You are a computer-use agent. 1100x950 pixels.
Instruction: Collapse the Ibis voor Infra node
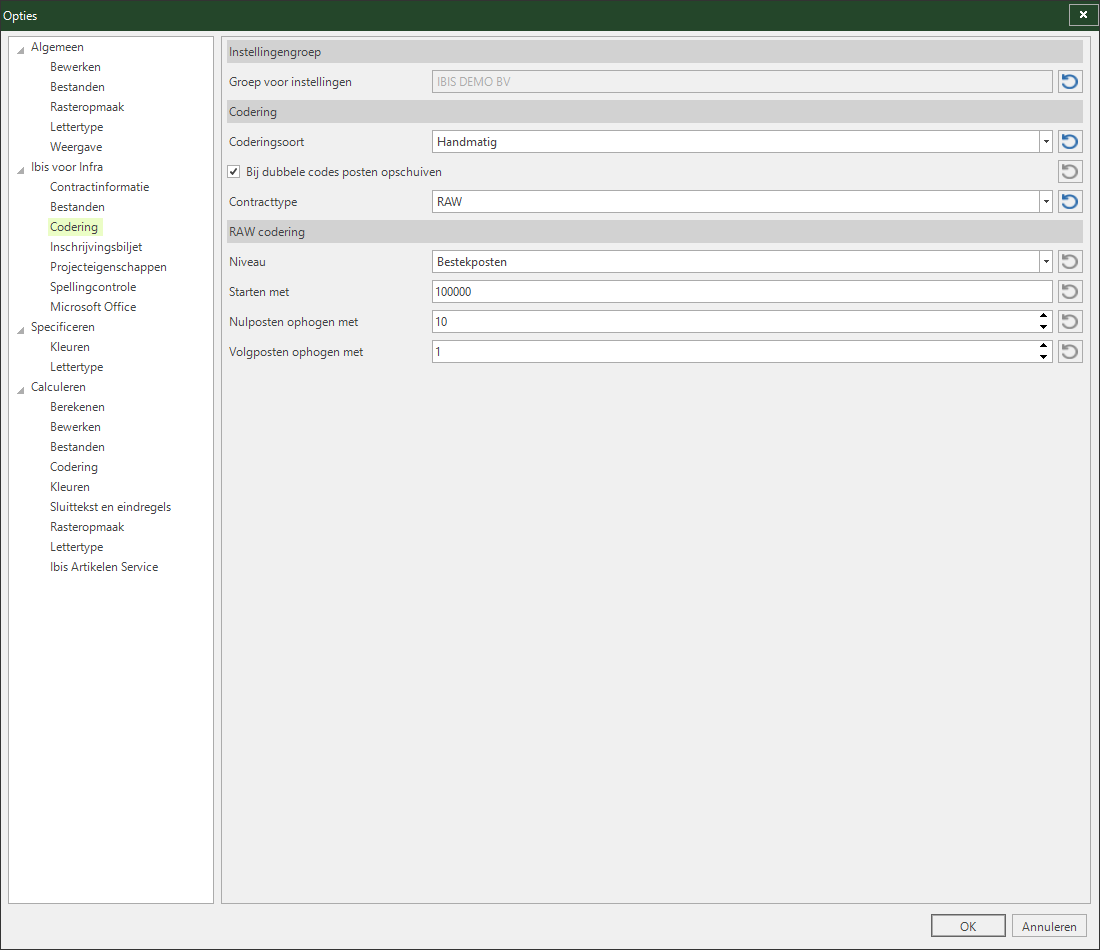21,169
